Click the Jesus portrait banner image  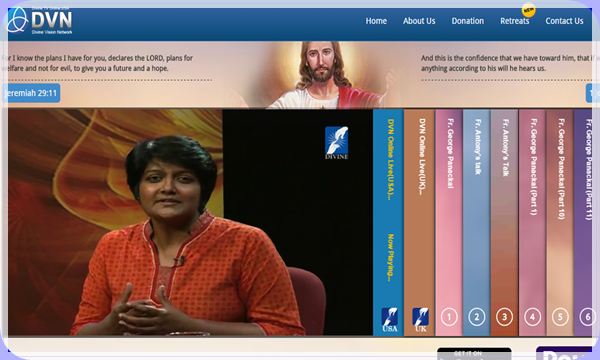click(320, 75)
